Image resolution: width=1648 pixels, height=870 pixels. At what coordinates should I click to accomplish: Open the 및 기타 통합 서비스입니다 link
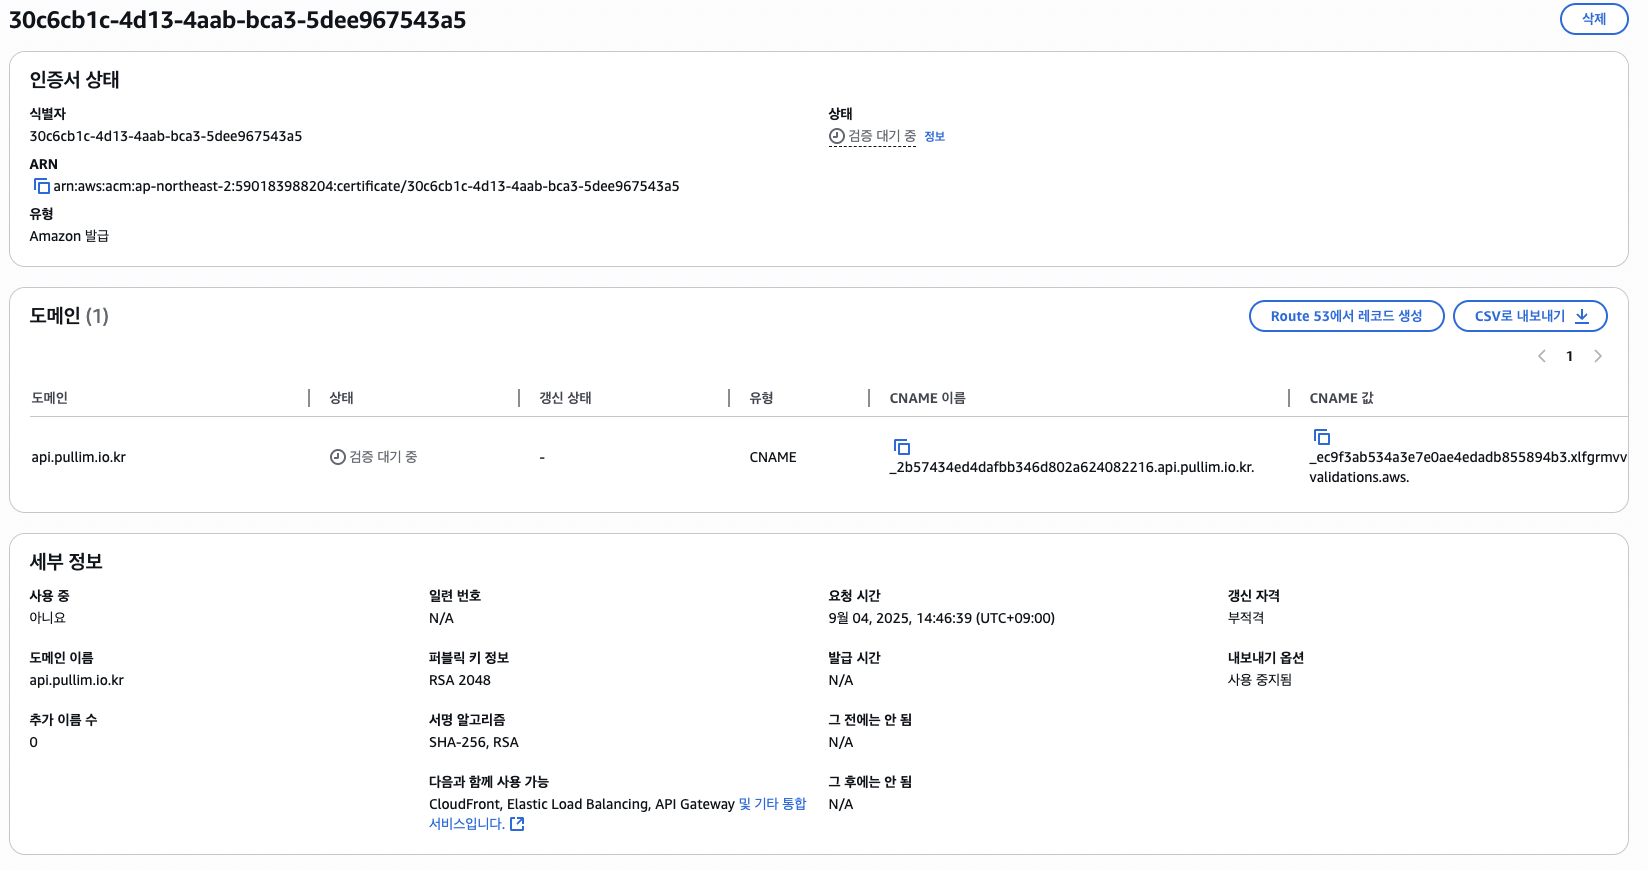(x=771, y=804)
